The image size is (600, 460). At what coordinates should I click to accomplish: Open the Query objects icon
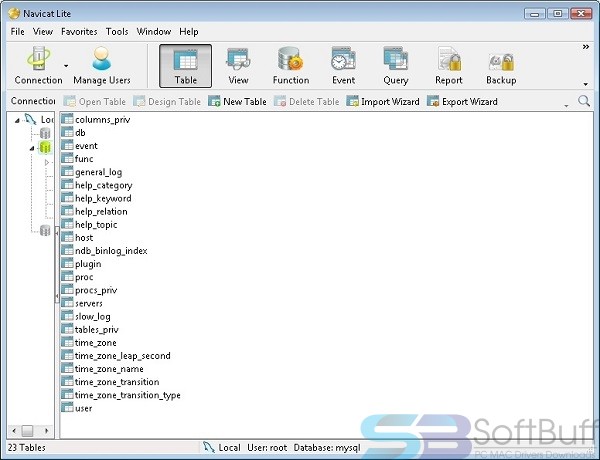point(396,66)
